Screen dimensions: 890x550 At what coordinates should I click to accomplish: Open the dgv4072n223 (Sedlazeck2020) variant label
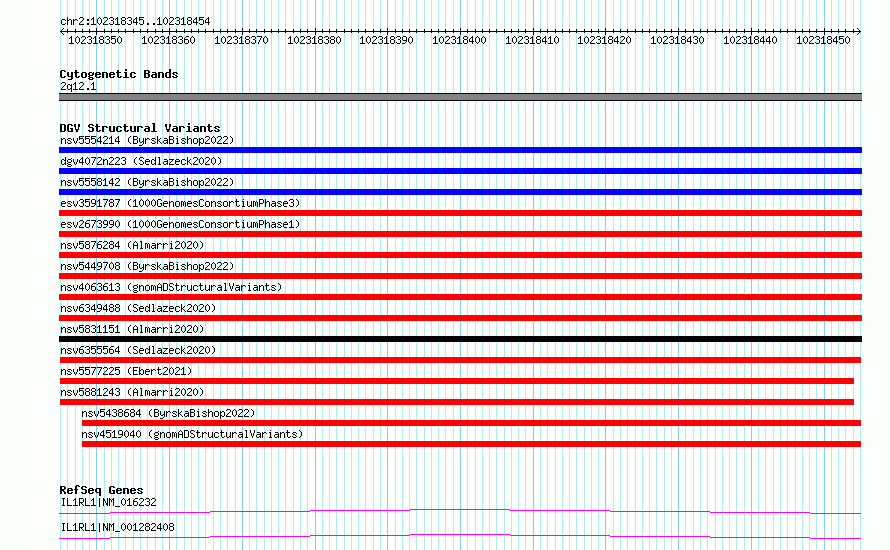pyautogui.click(x=141, y=161)
